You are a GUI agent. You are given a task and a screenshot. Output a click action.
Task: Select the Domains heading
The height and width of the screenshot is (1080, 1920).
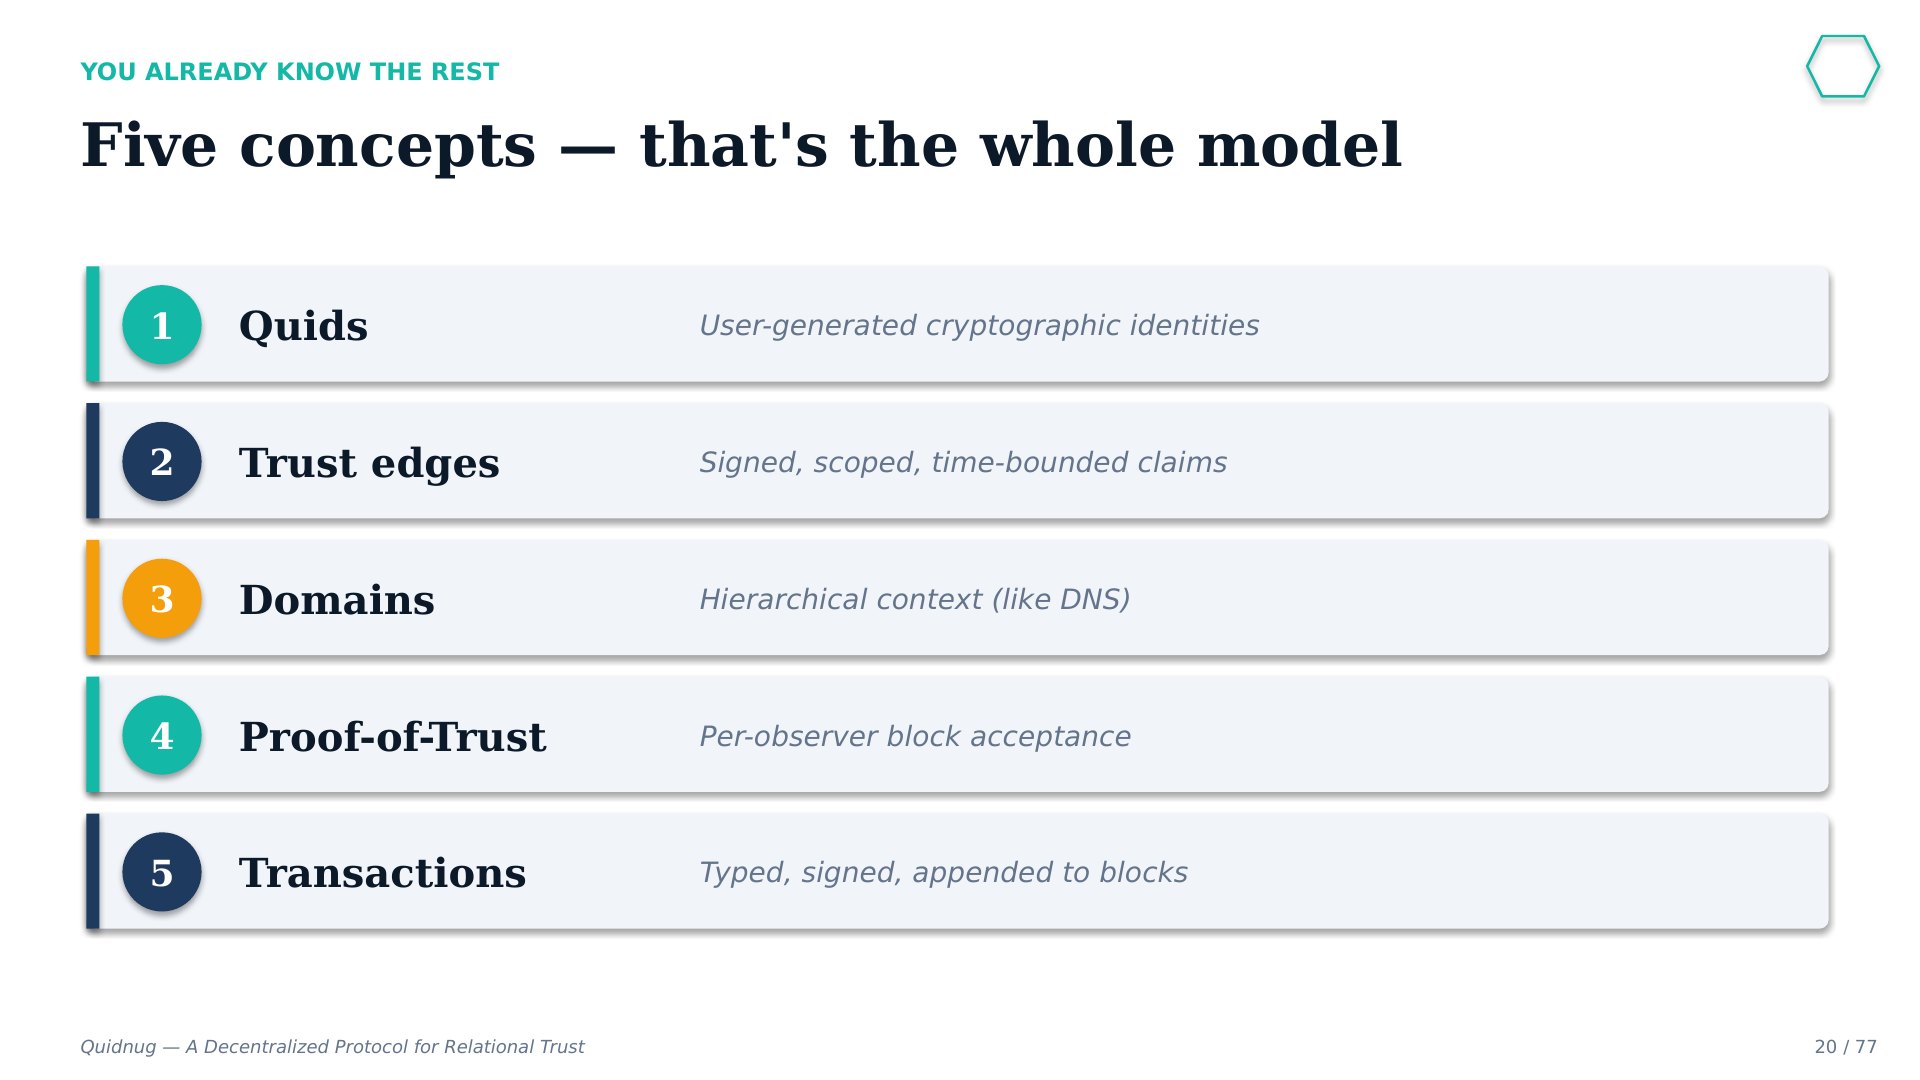tap(337, 600)
